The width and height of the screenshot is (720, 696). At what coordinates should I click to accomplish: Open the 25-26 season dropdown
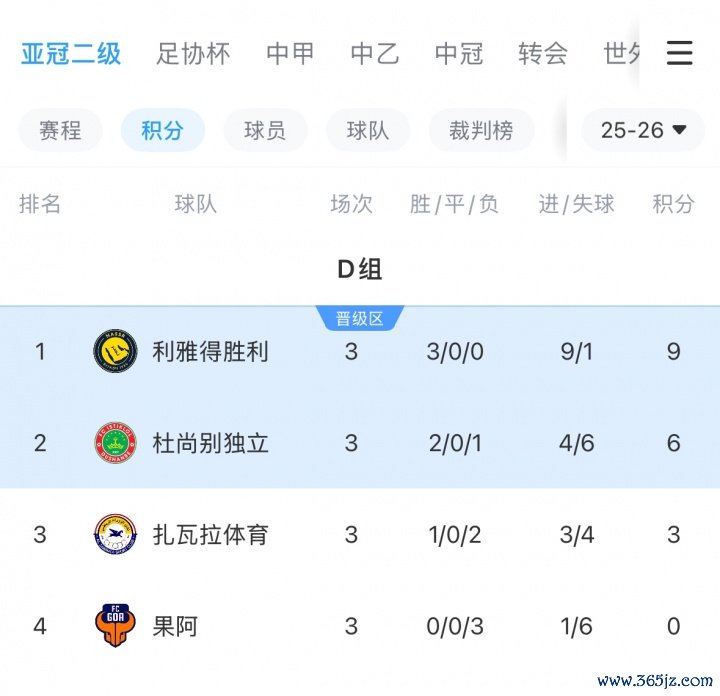pyautogui.click(x=643, y=130)
